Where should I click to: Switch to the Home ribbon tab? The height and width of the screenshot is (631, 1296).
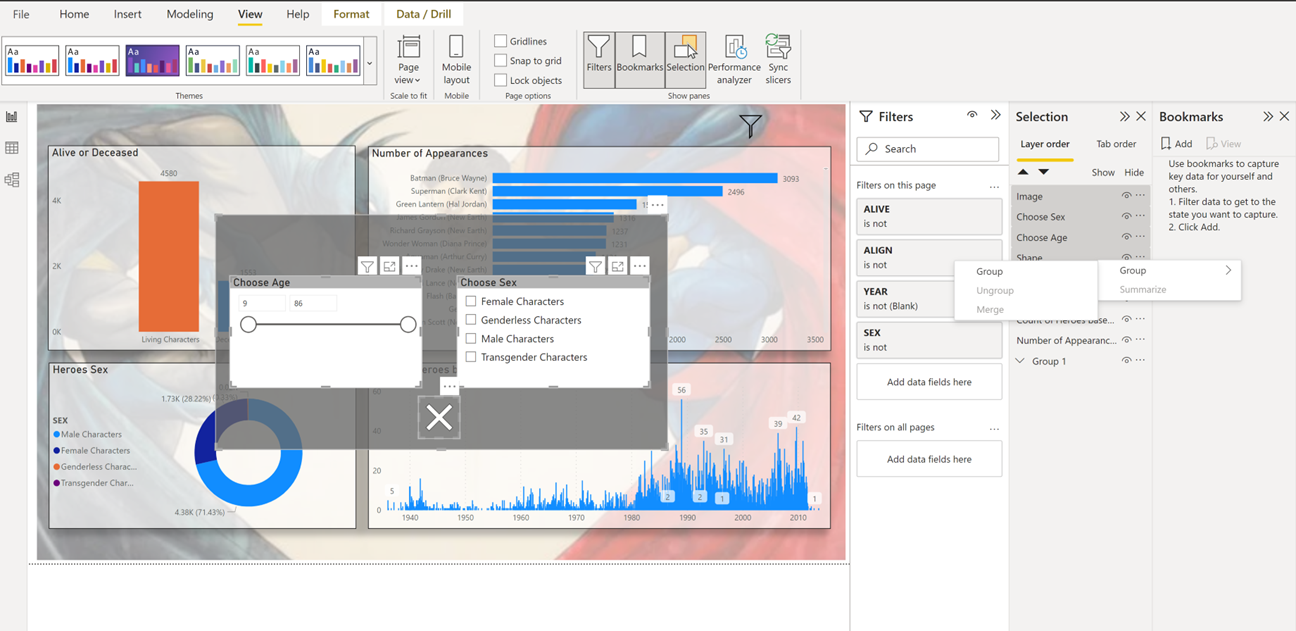pyautogui.click(x=74, y=14)
